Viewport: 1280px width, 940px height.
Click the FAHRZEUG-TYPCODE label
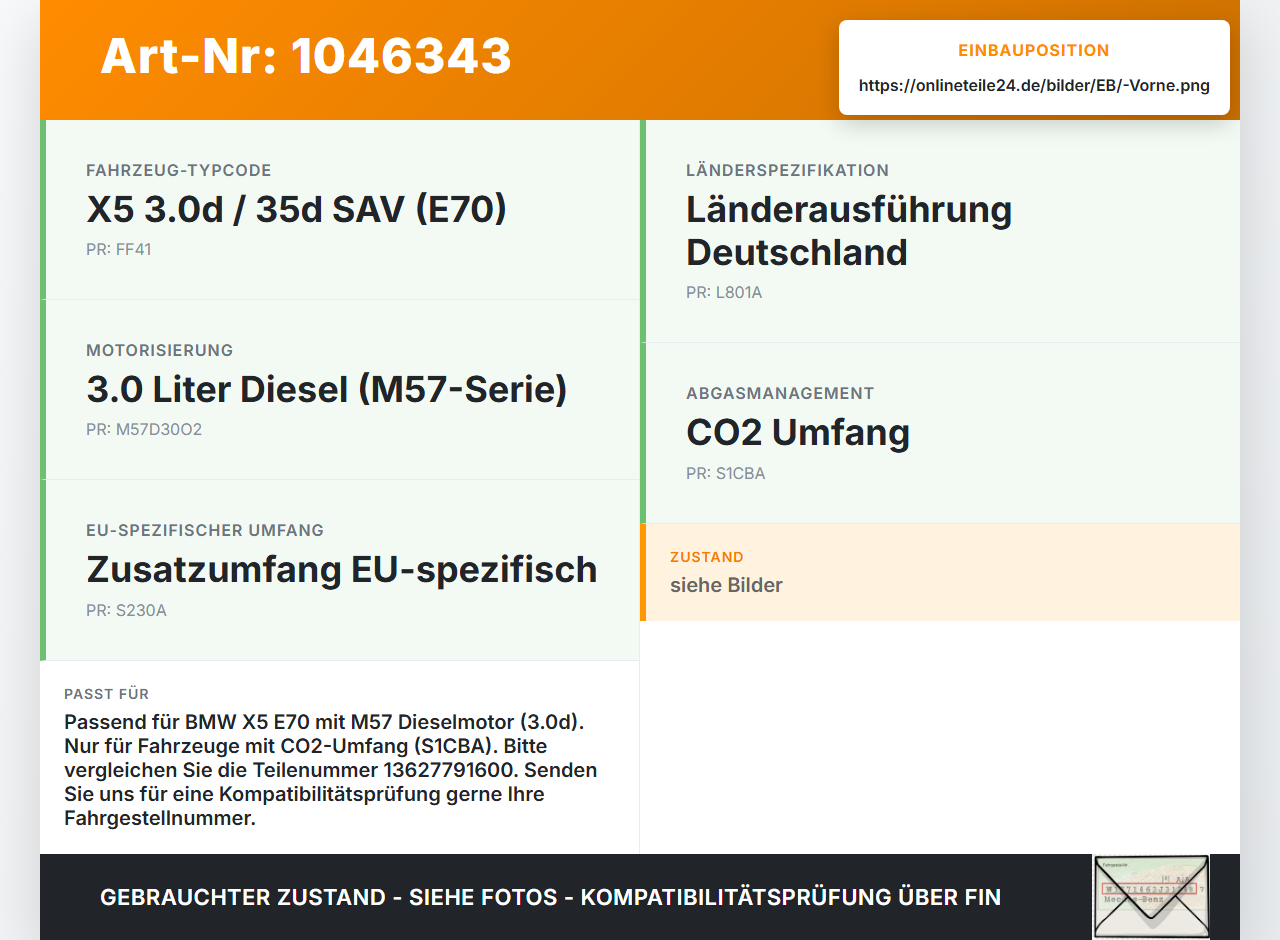tap(179, 170)
